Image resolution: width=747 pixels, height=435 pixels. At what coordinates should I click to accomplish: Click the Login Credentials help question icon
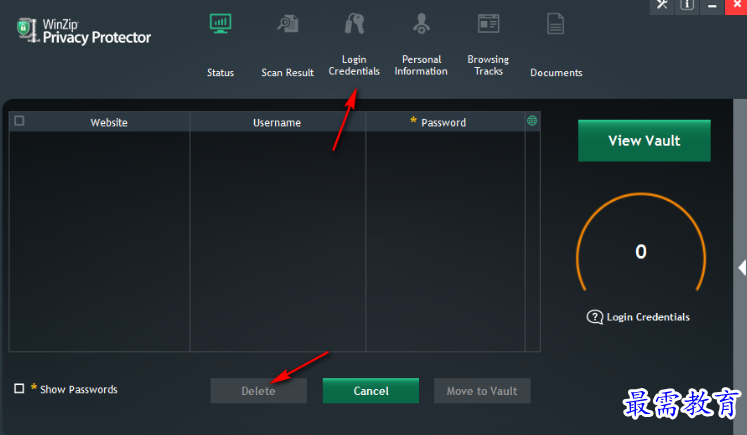click(595, 317)
